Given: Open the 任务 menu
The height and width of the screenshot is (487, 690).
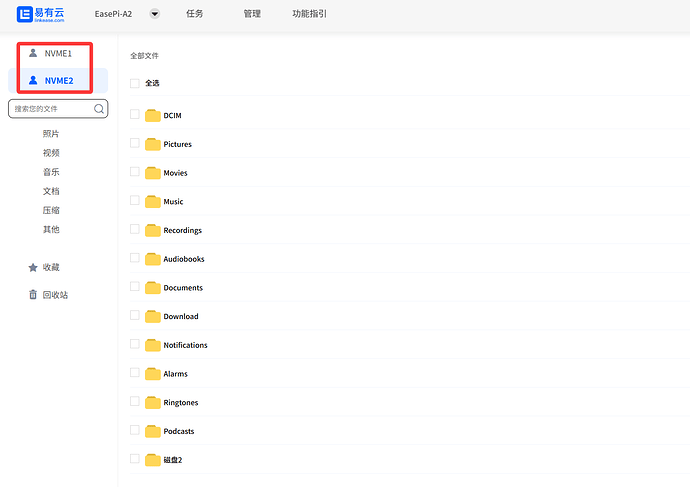Looking at the screenshot, I should pyautogui.click(x=195, y=14).
